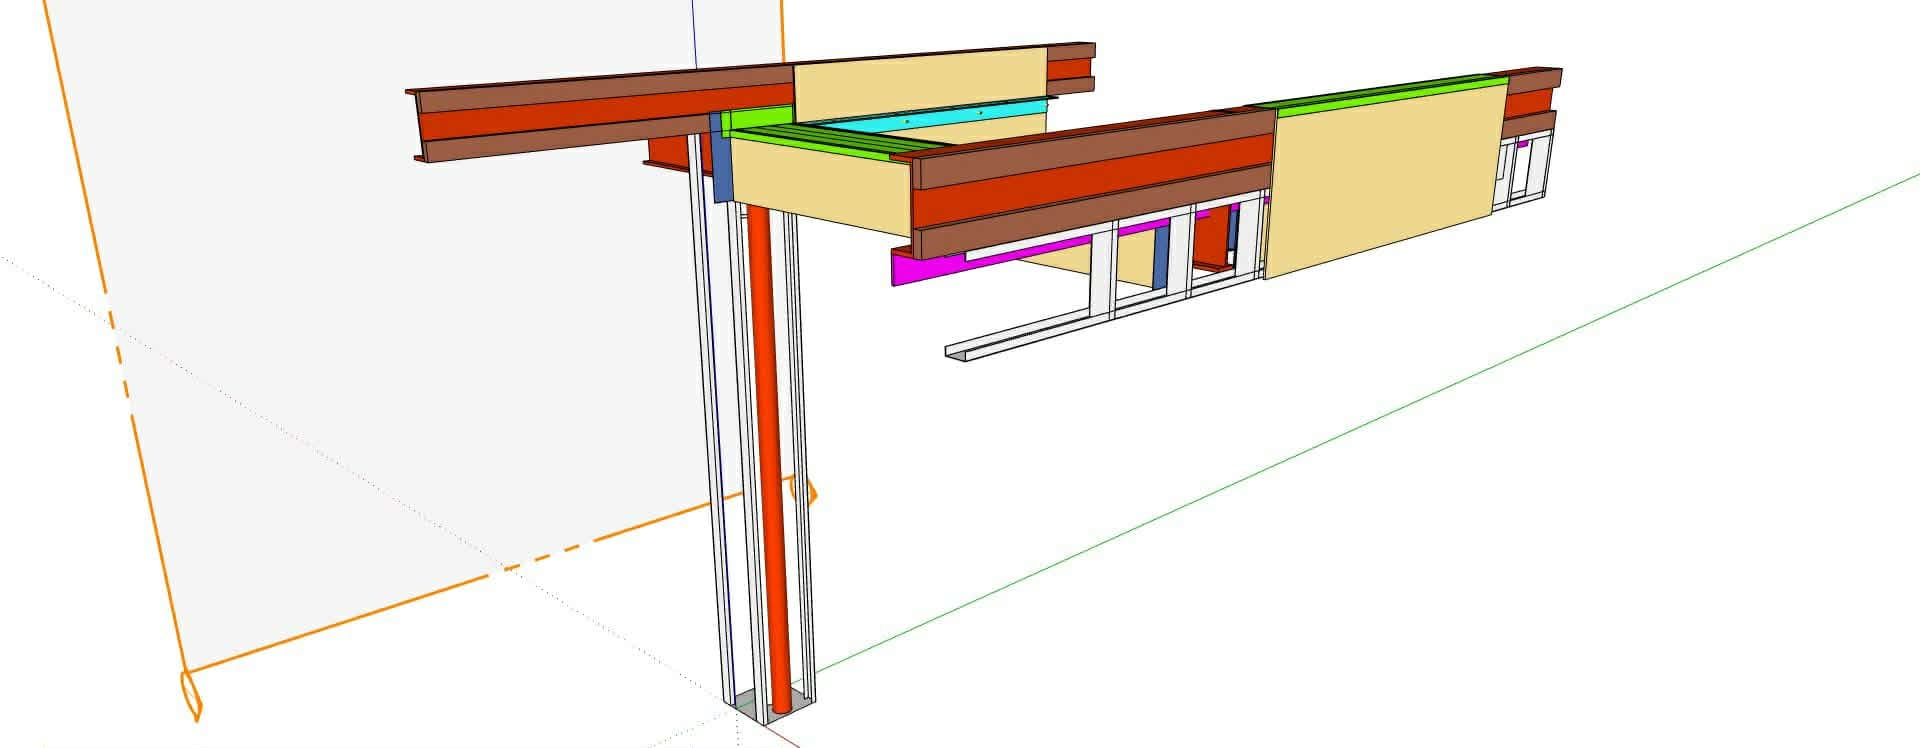Select the short I-beam end at far right
The image size is (1920, 748).
coord(1530,101)
